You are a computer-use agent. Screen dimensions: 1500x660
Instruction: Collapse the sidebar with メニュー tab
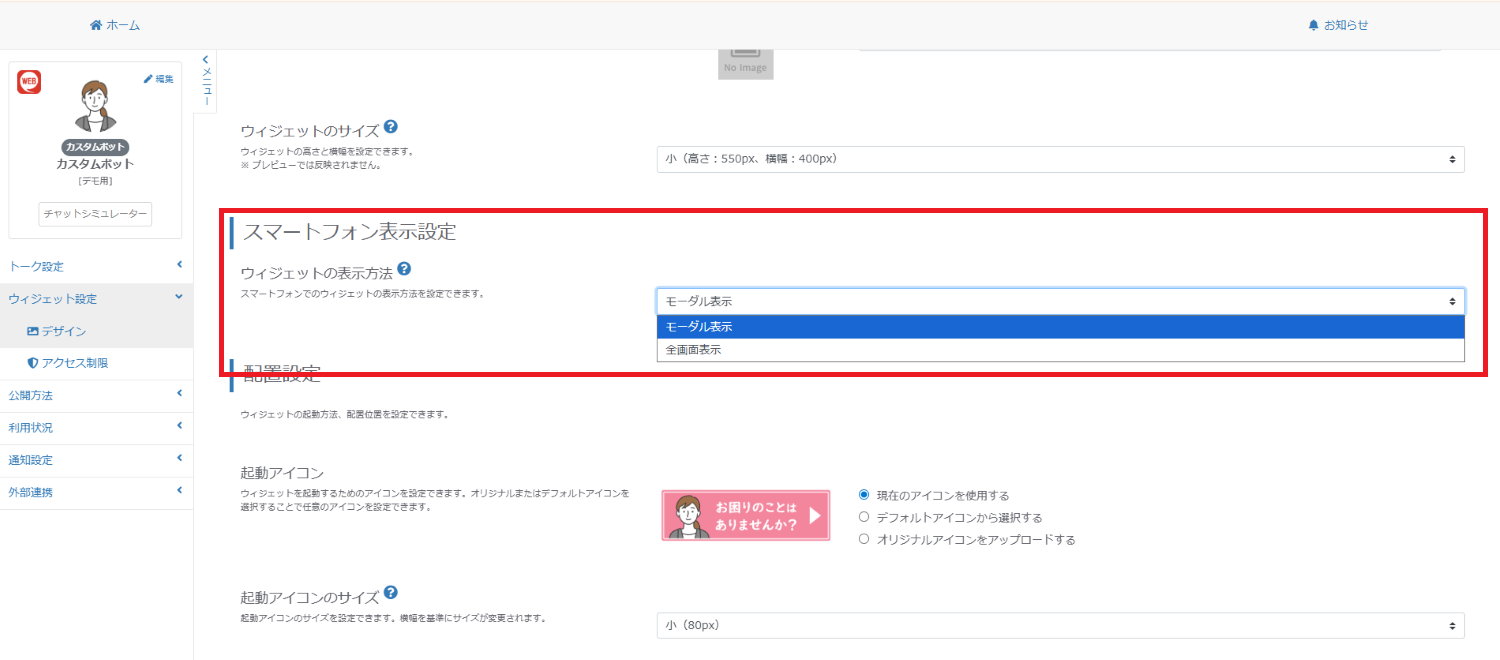click(206, 80)
